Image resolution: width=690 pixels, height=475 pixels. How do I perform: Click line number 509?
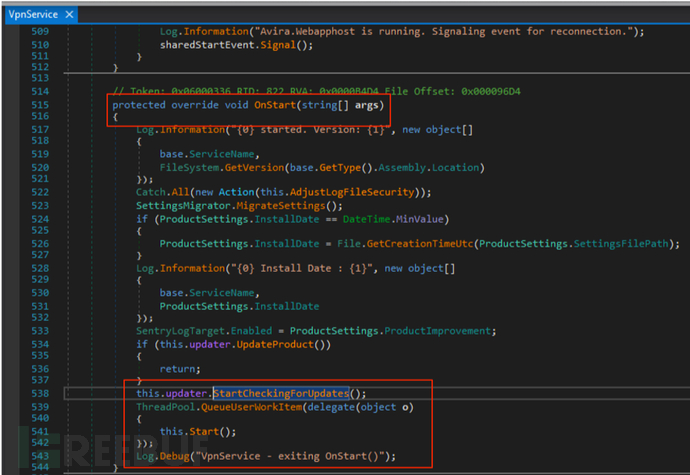pos(40,32)
